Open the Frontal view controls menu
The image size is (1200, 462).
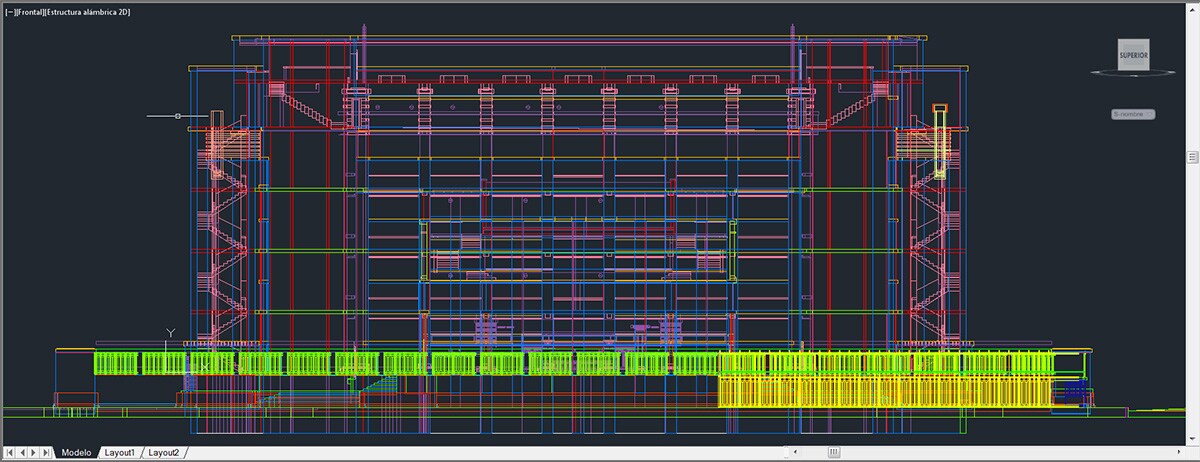coord(29,11)
